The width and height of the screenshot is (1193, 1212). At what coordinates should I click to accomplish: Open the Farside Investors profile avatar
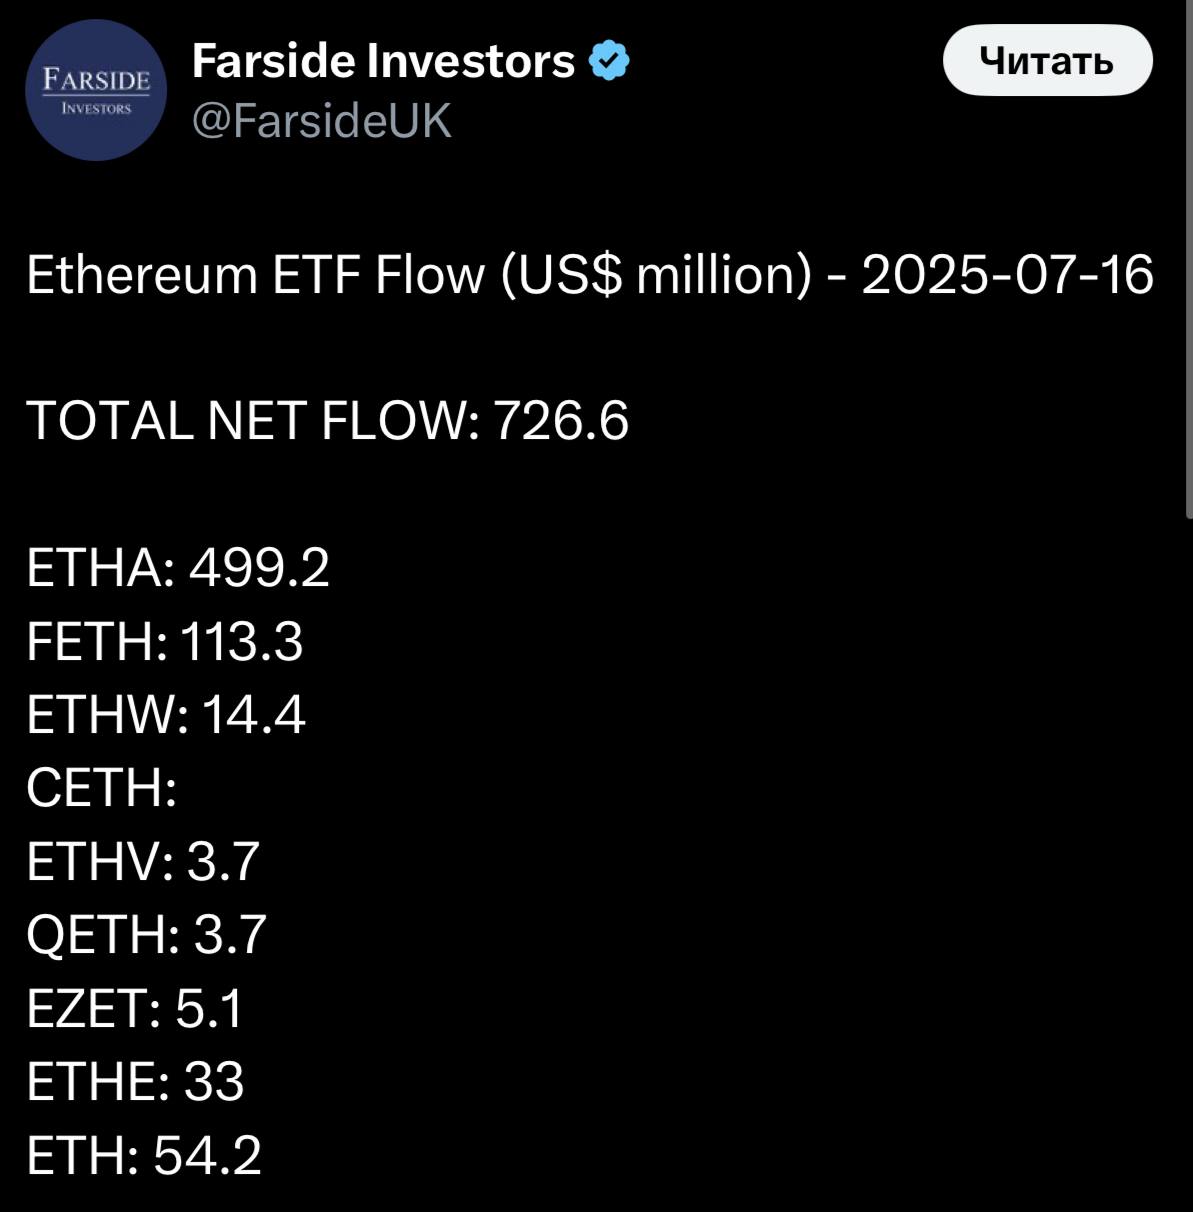click(x=95, y=91)
